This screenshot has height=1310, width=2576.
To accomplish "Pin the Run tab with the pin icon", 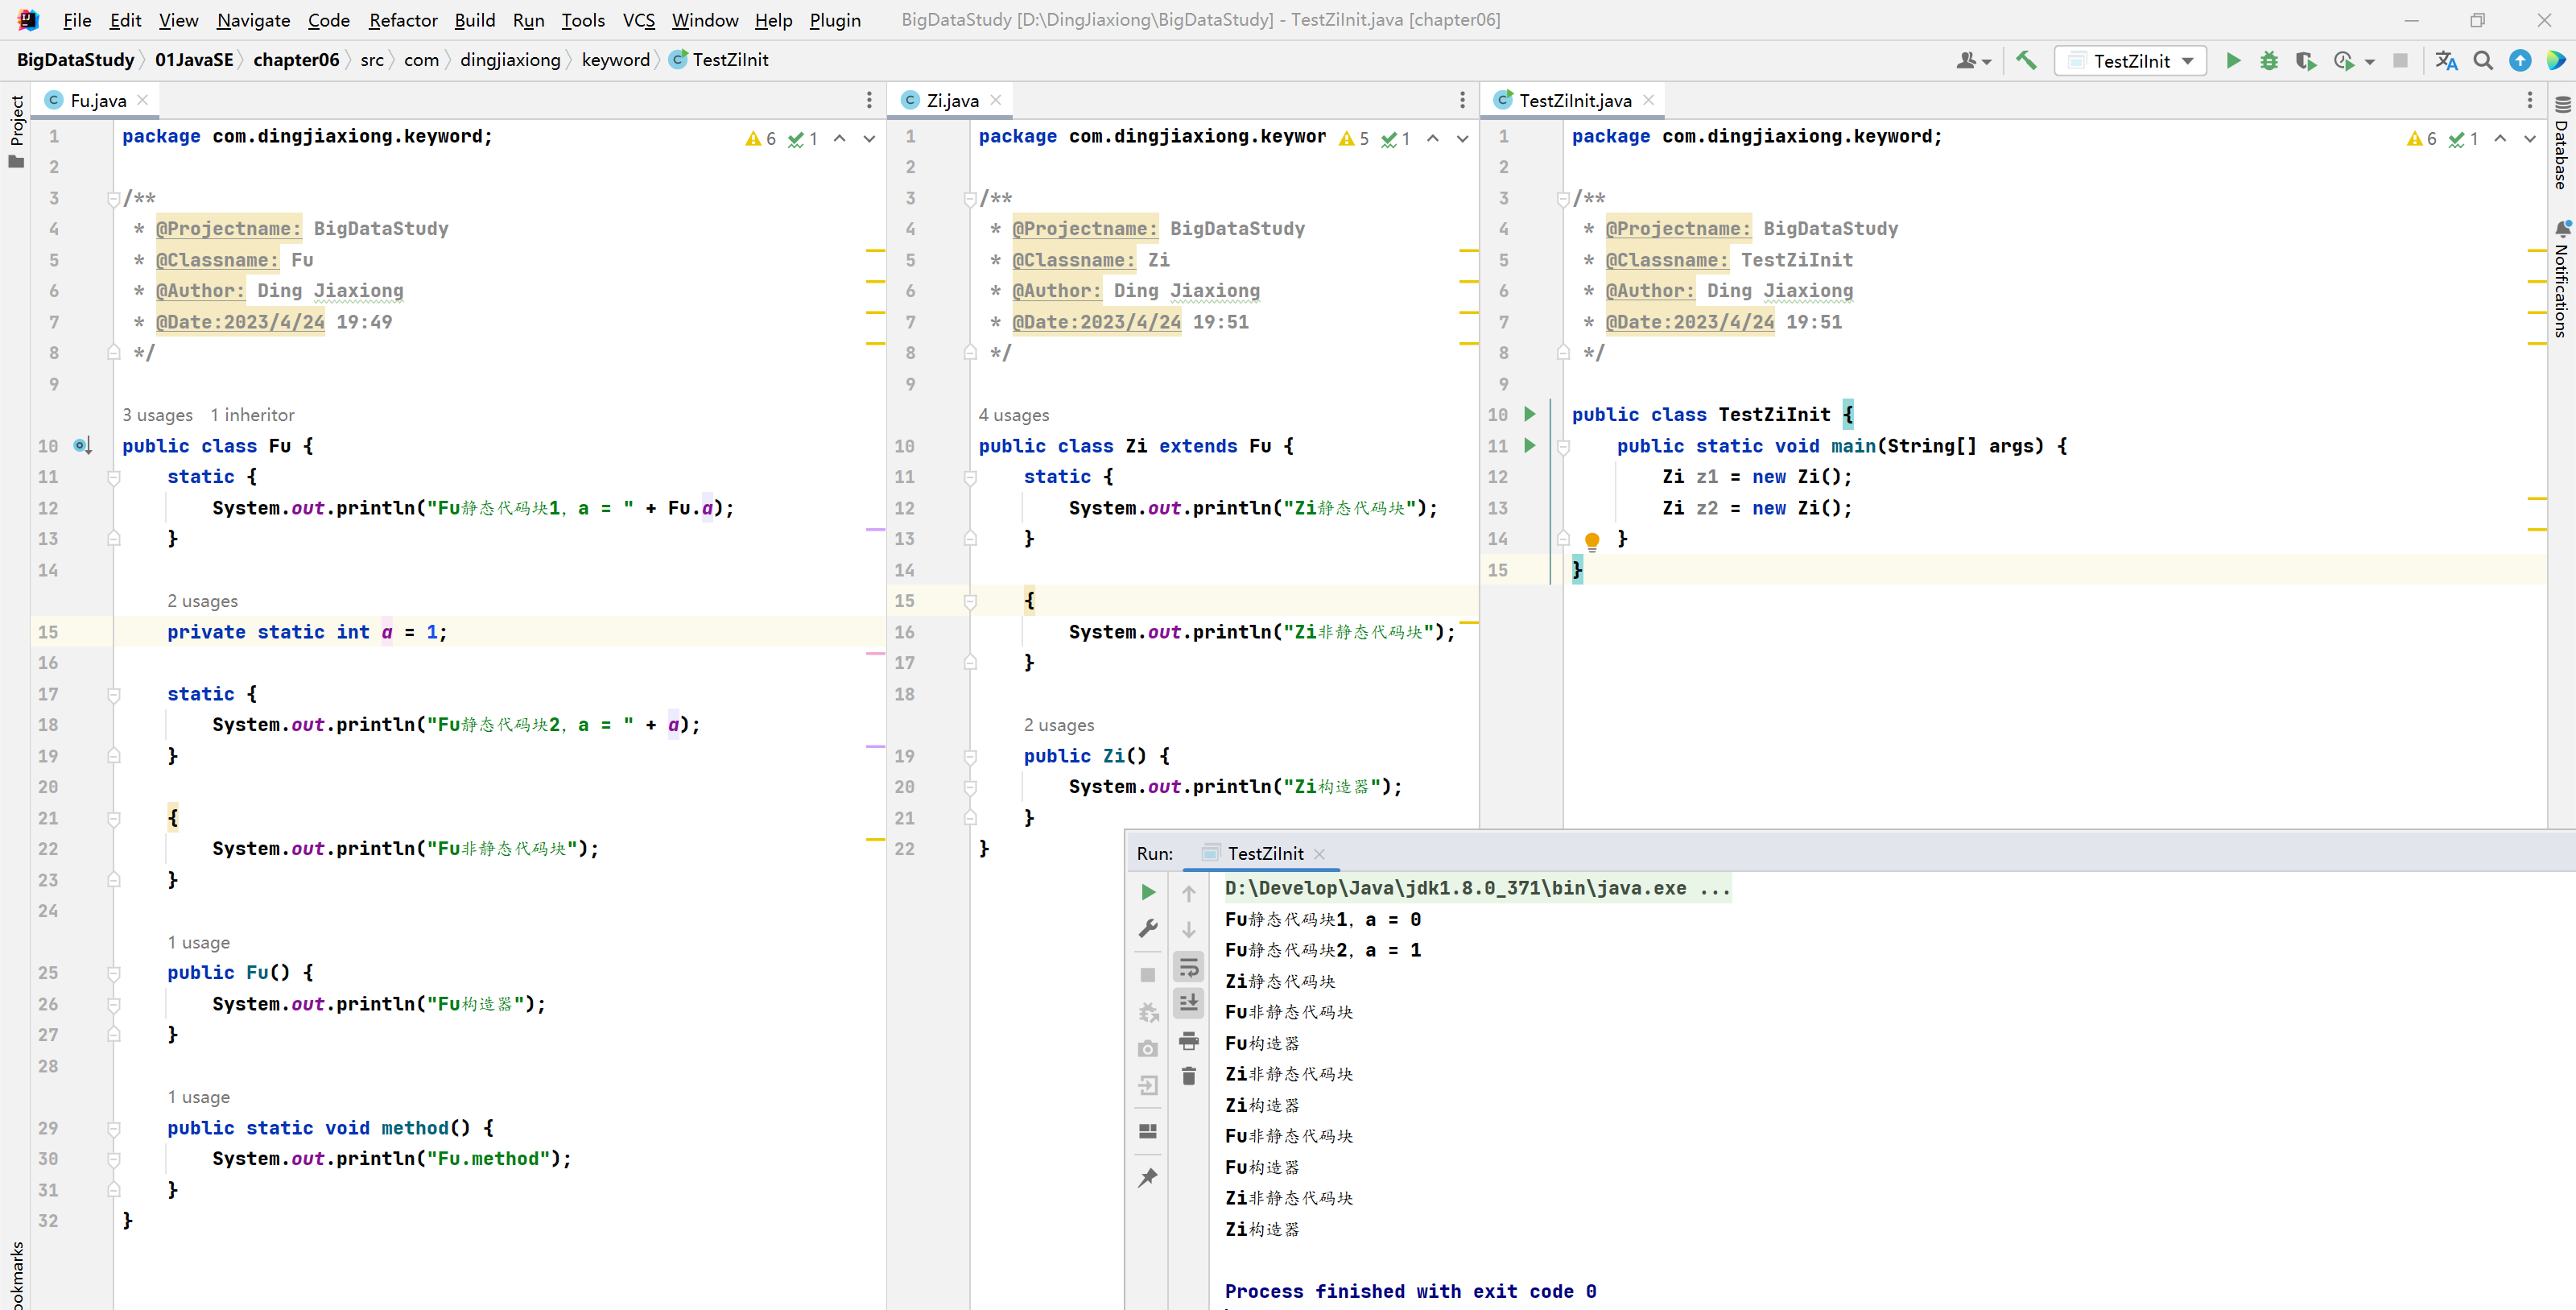I will tap(1148, 1178).
